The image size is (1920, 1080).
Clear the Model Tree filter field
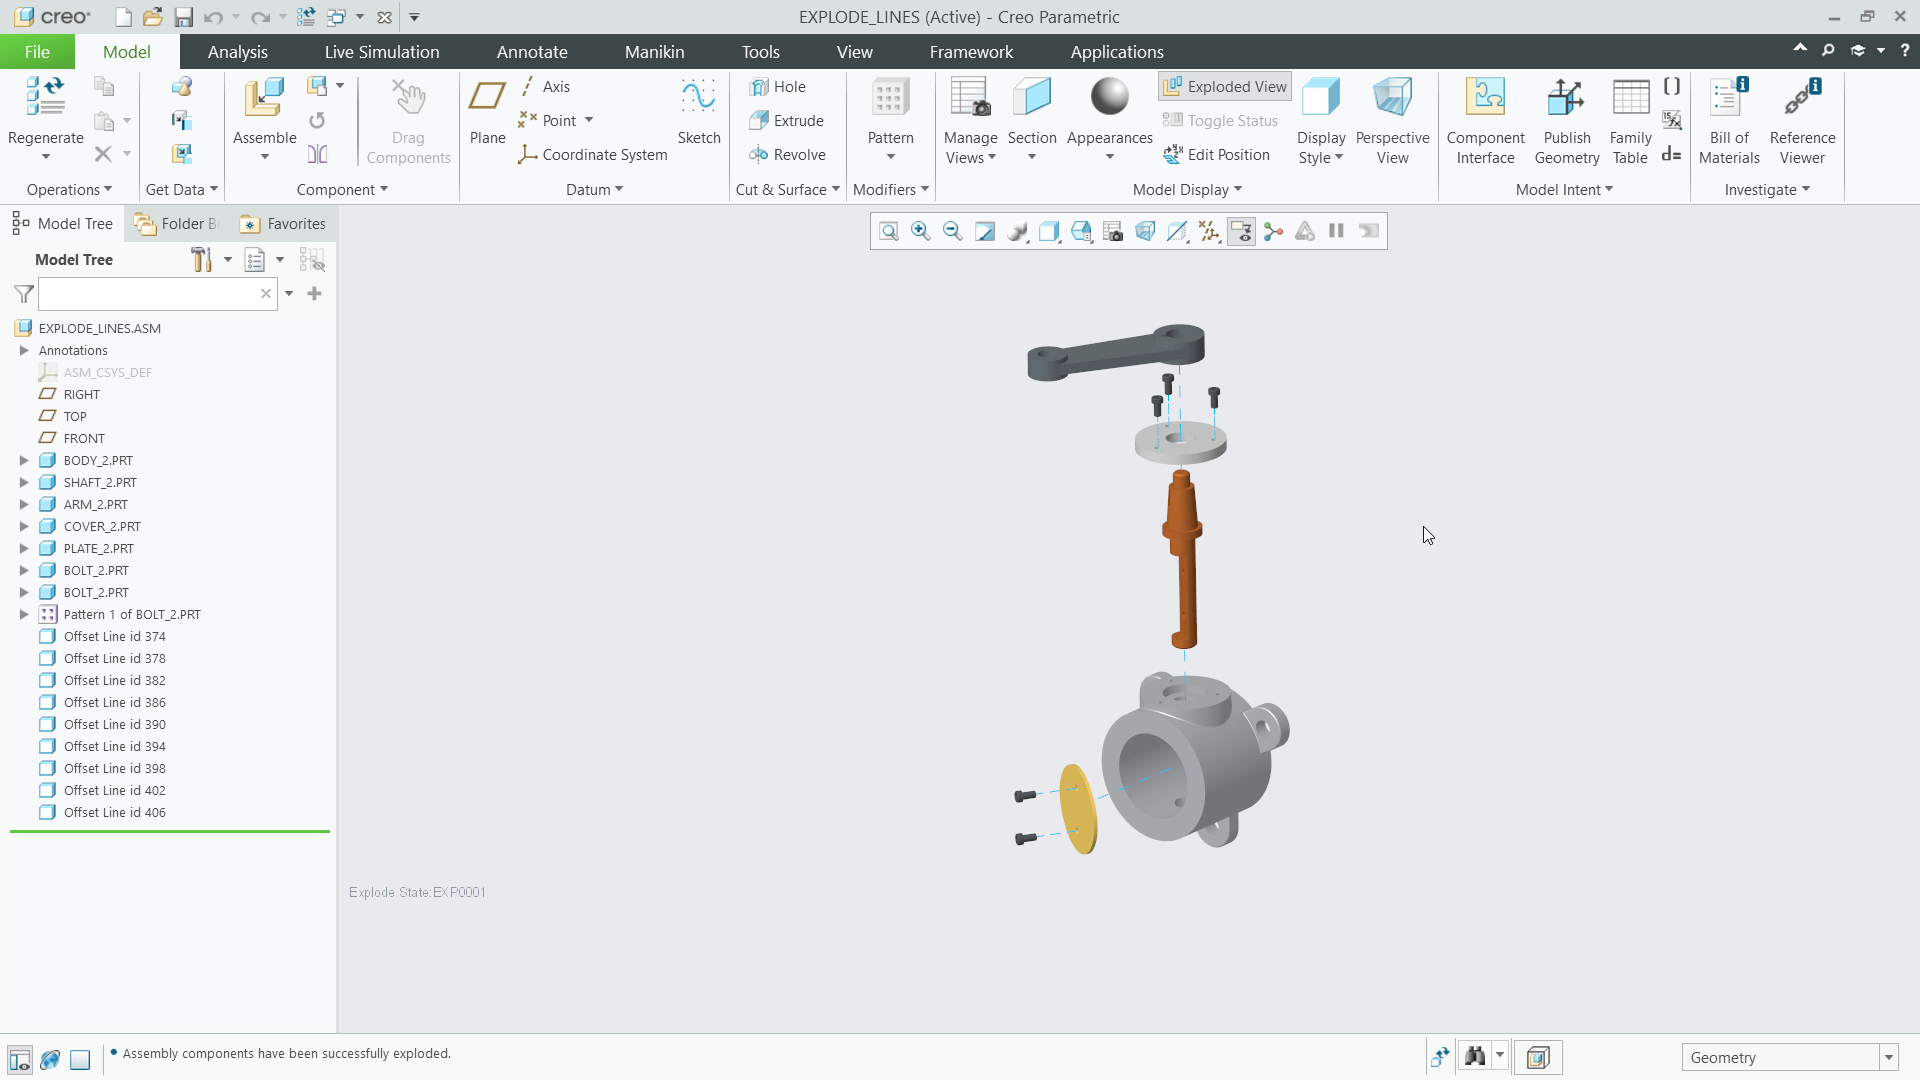tap(265, 293)
